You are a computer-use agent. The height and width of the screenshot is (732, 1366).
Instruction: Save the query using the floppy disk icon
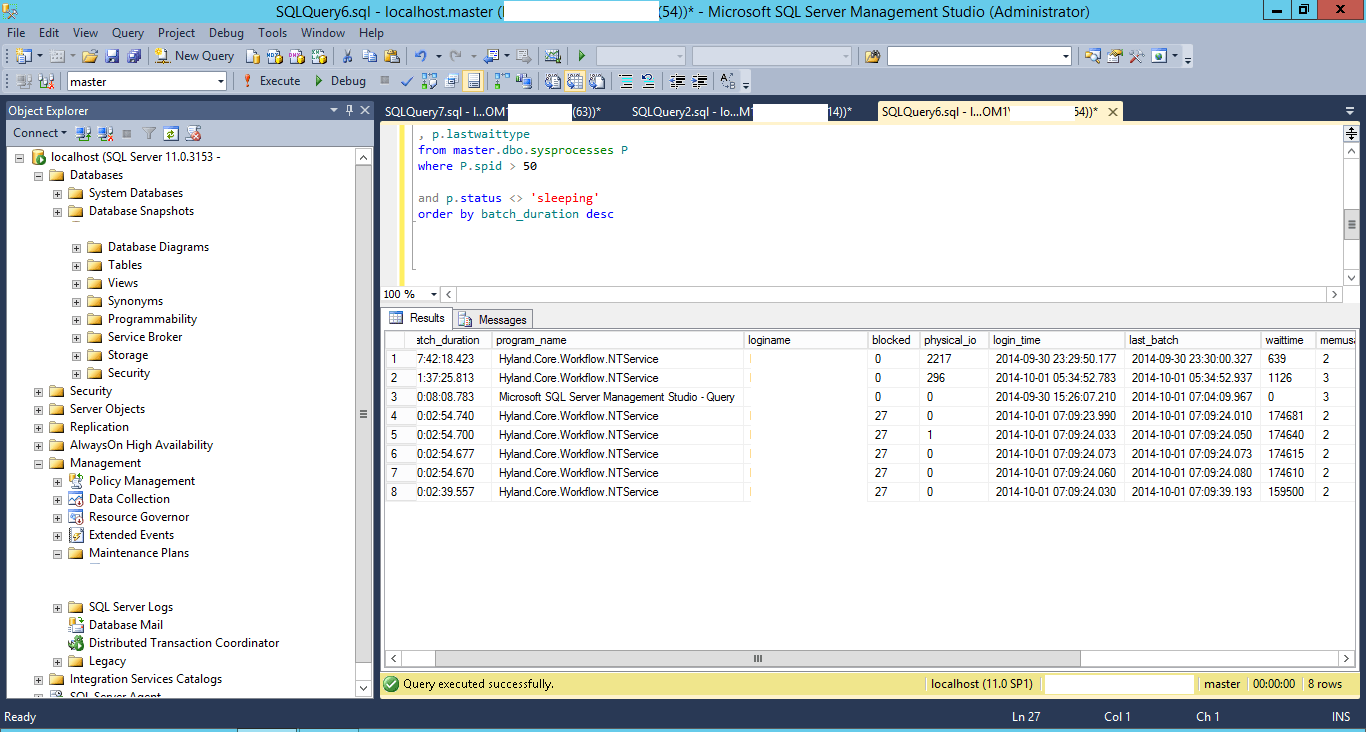[x=111, y=56]
